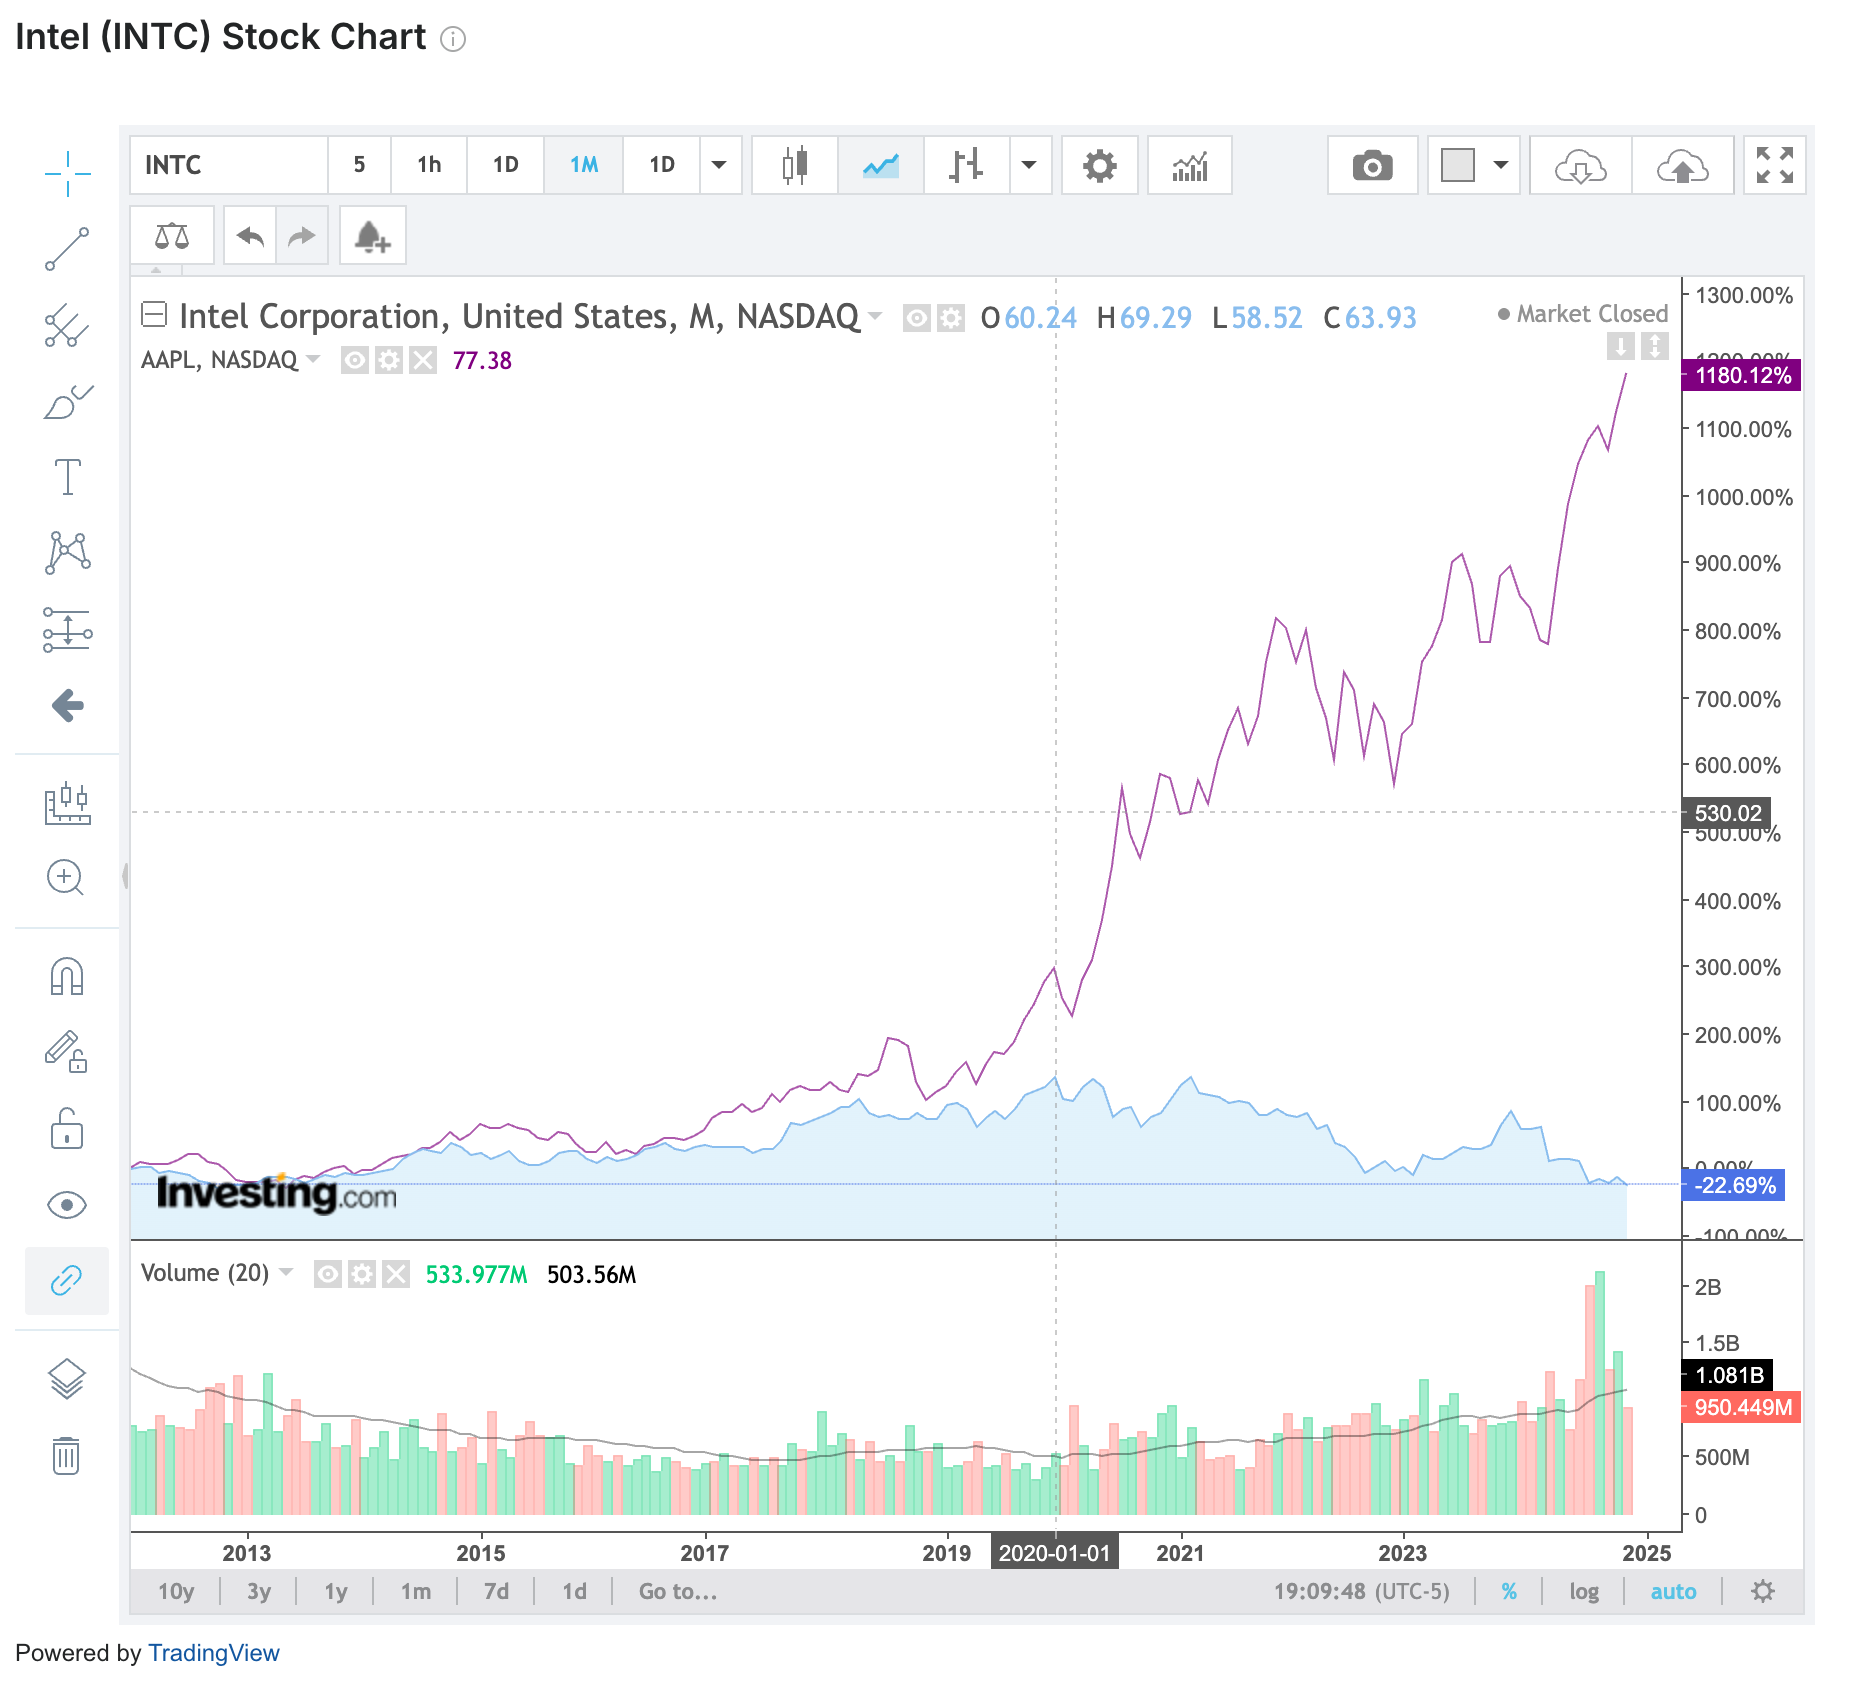The width and height of the screenshot is (1862, 1682).
Task: Open the object tree layers icon
Action: tap(67, 1379)
